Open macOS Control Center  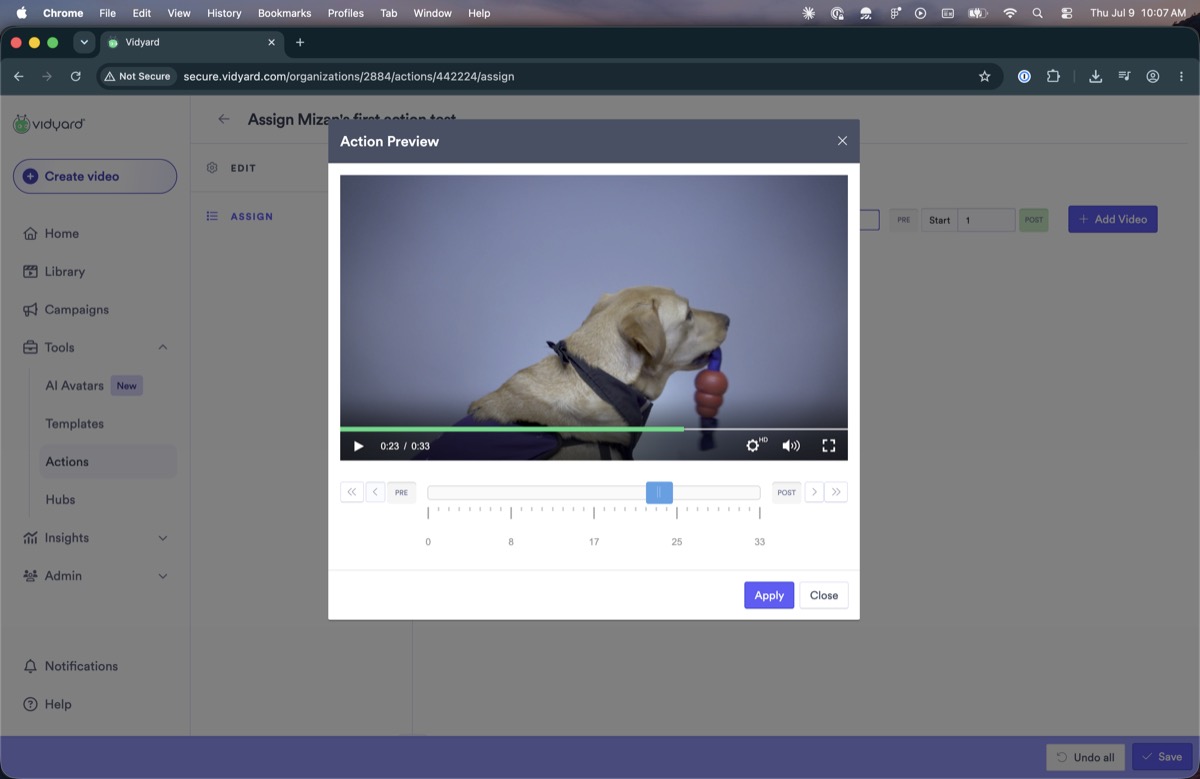click(1066, 13)
